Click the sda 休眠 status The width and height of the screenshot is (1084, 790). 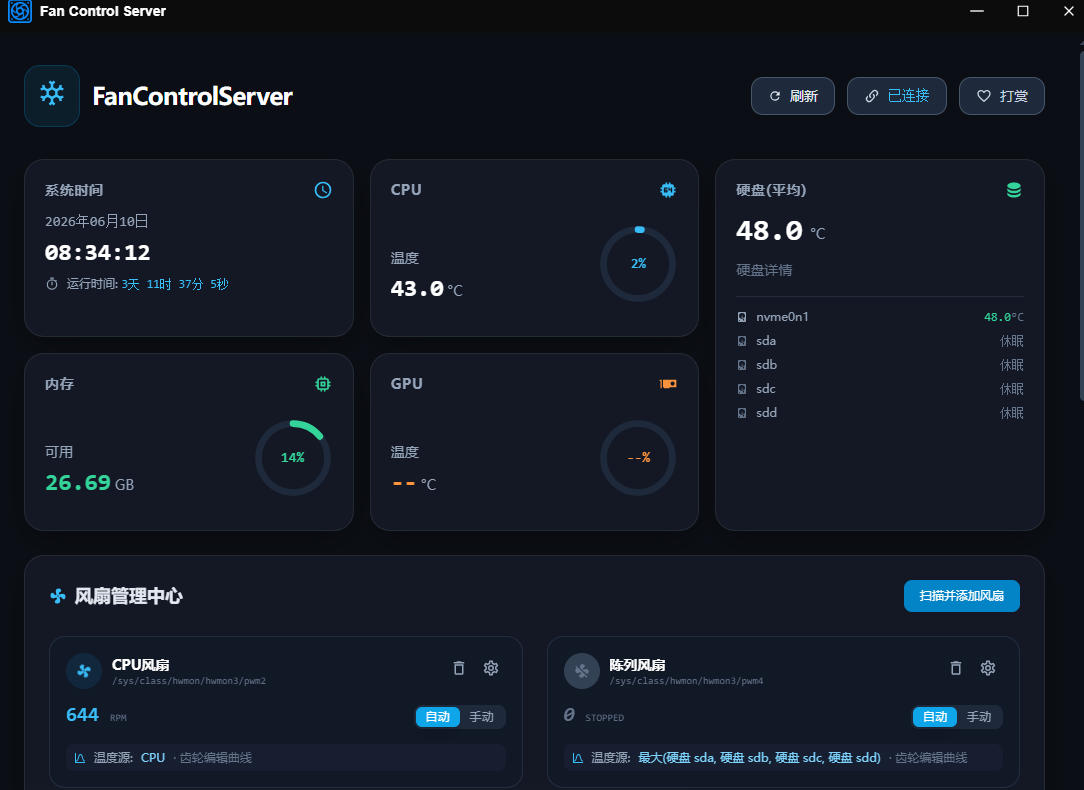tap(1011, 341)
